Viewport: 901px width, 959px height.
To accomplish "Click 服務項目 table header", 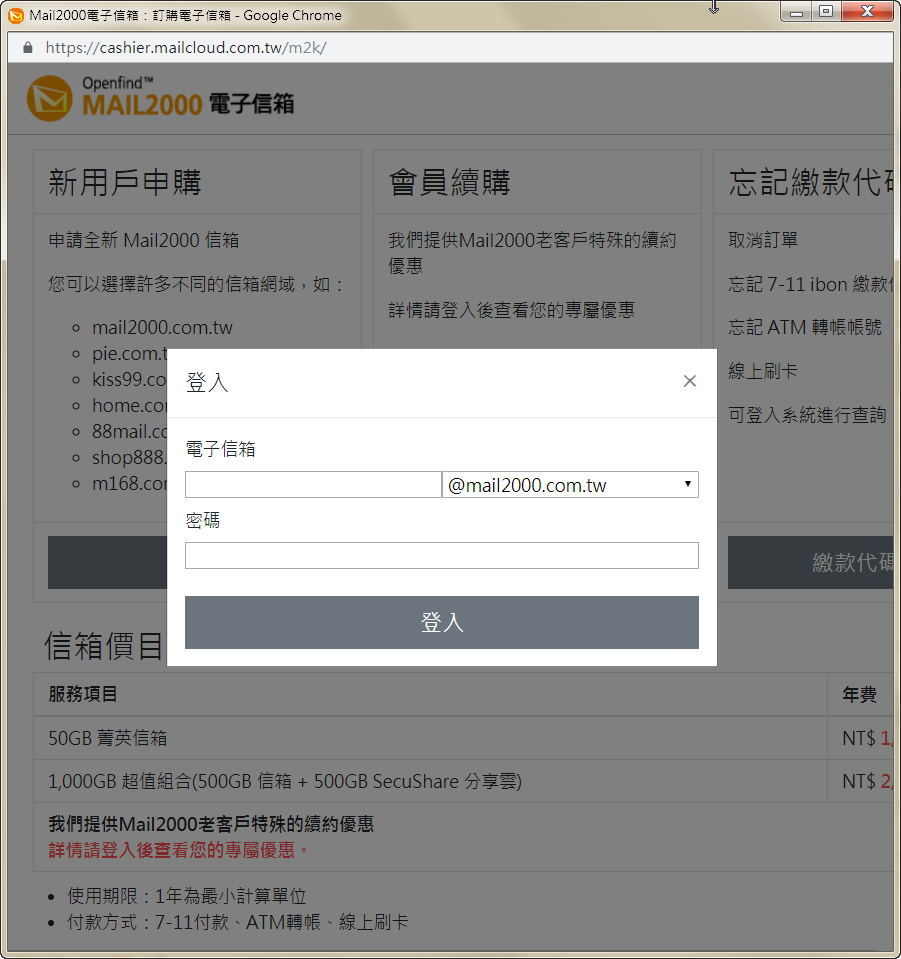I will (x=83, y=694).
